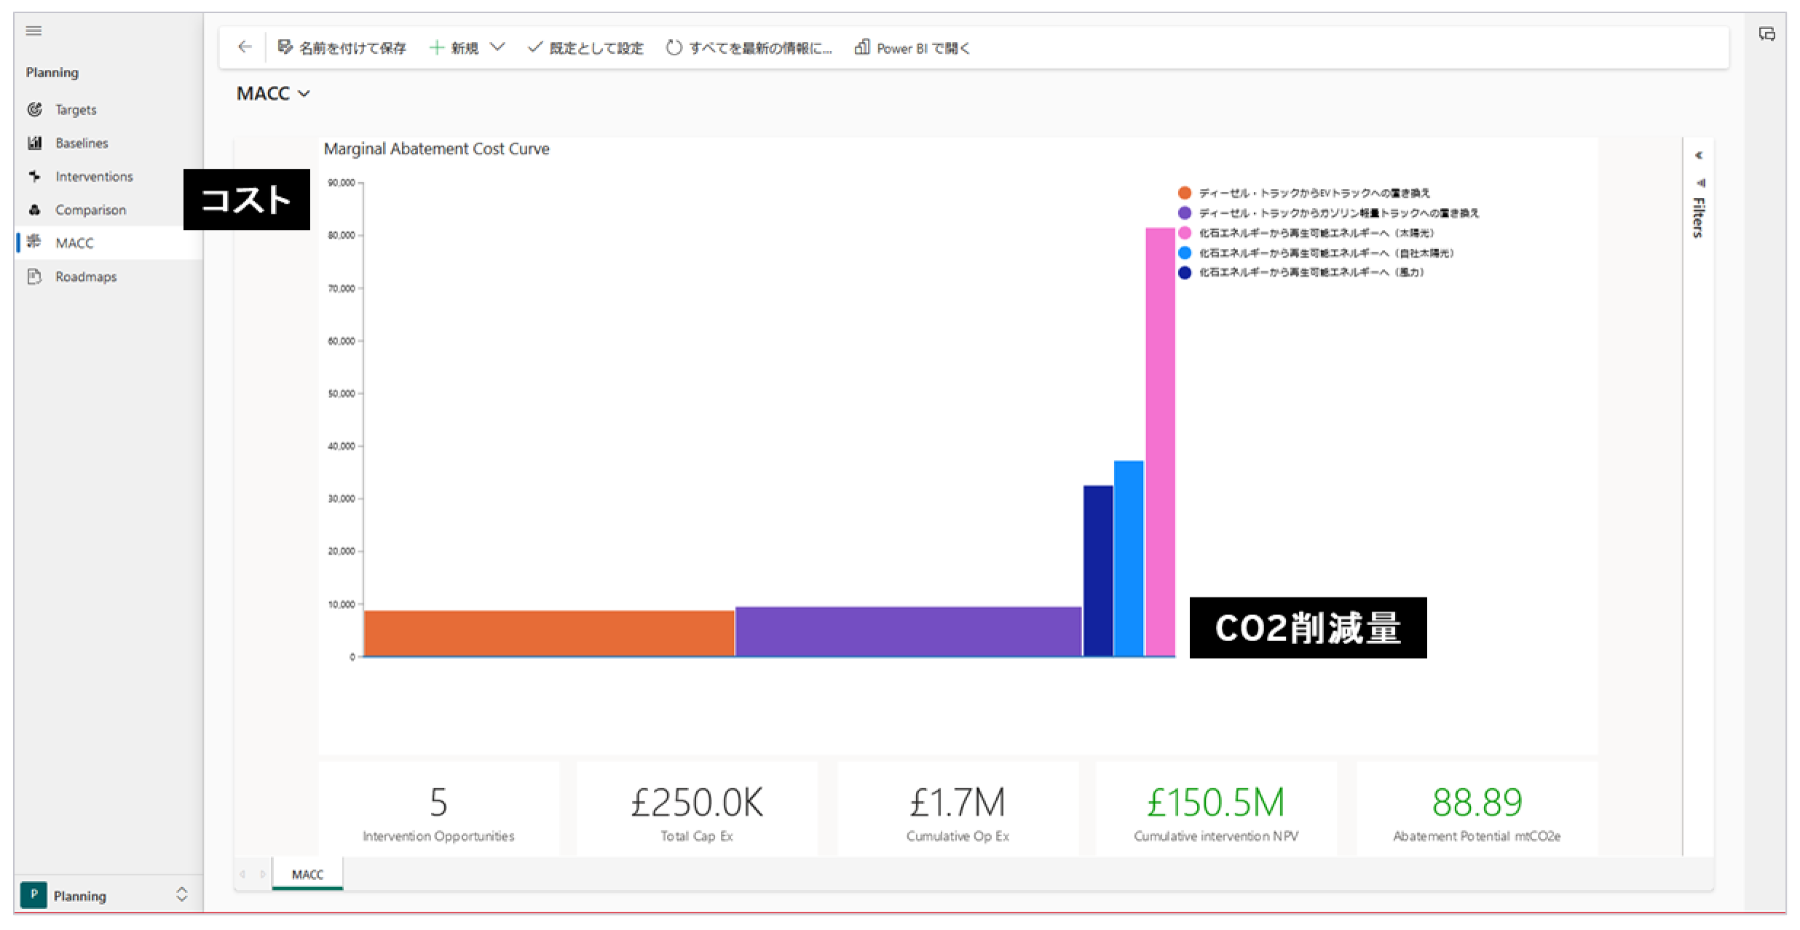This screenshot has width=1800, height=930.
Task: Open Targets from the sidebar
Action: [75, 110]
